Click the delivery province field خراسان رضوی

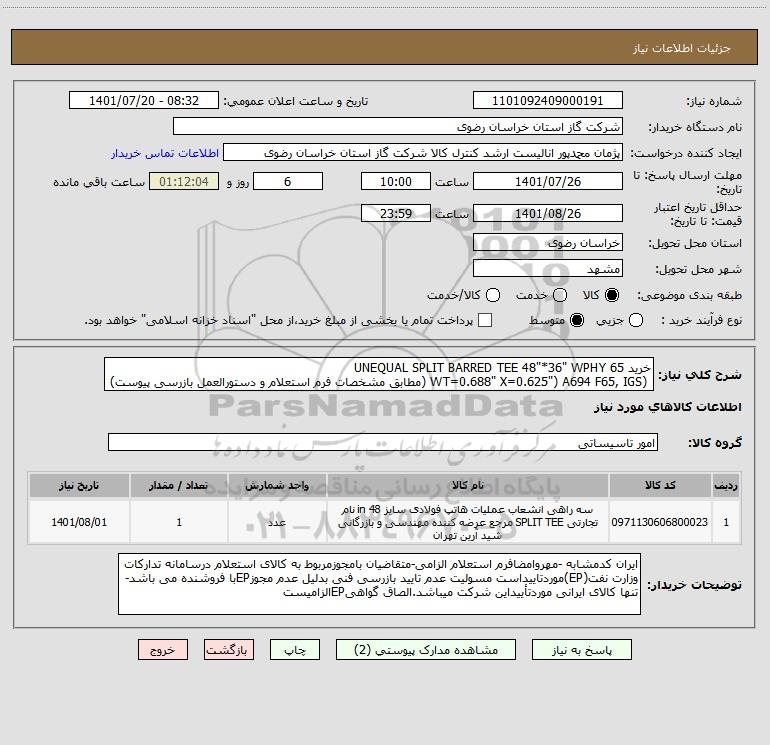(548, 243)
